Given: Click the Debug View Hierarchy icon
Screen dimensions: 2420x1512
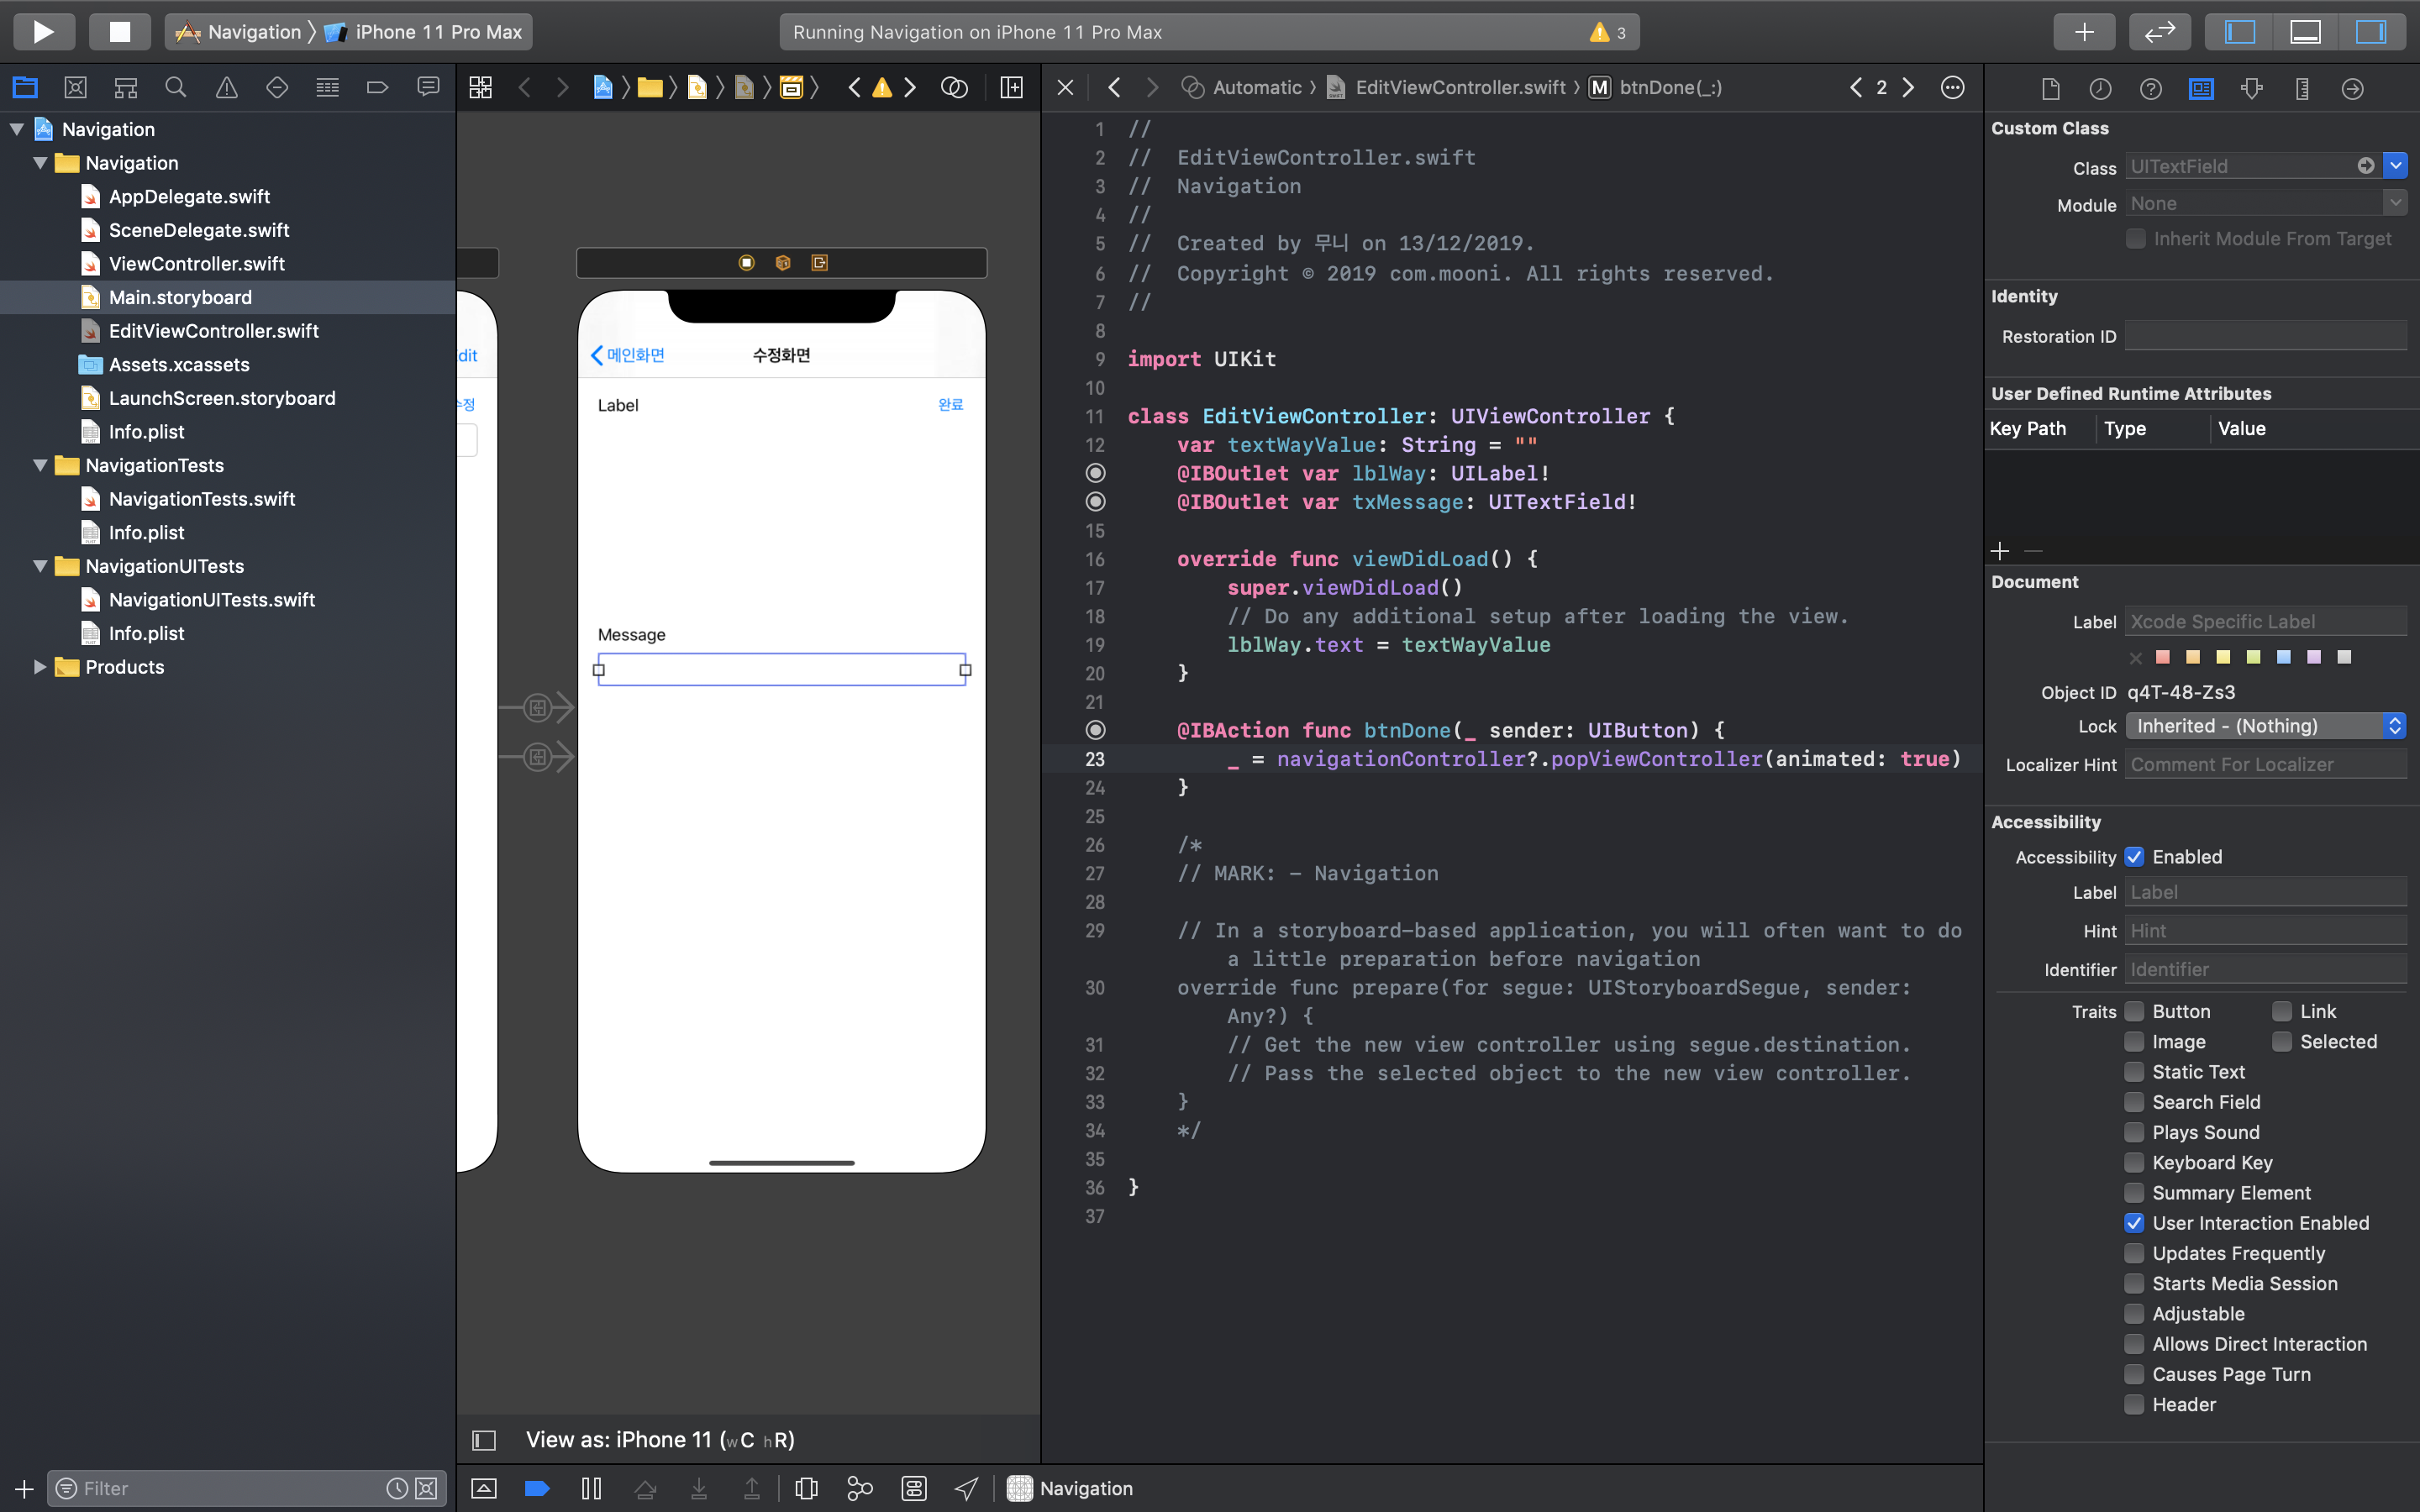Looking at the screenshot, I should [806, 1488].
